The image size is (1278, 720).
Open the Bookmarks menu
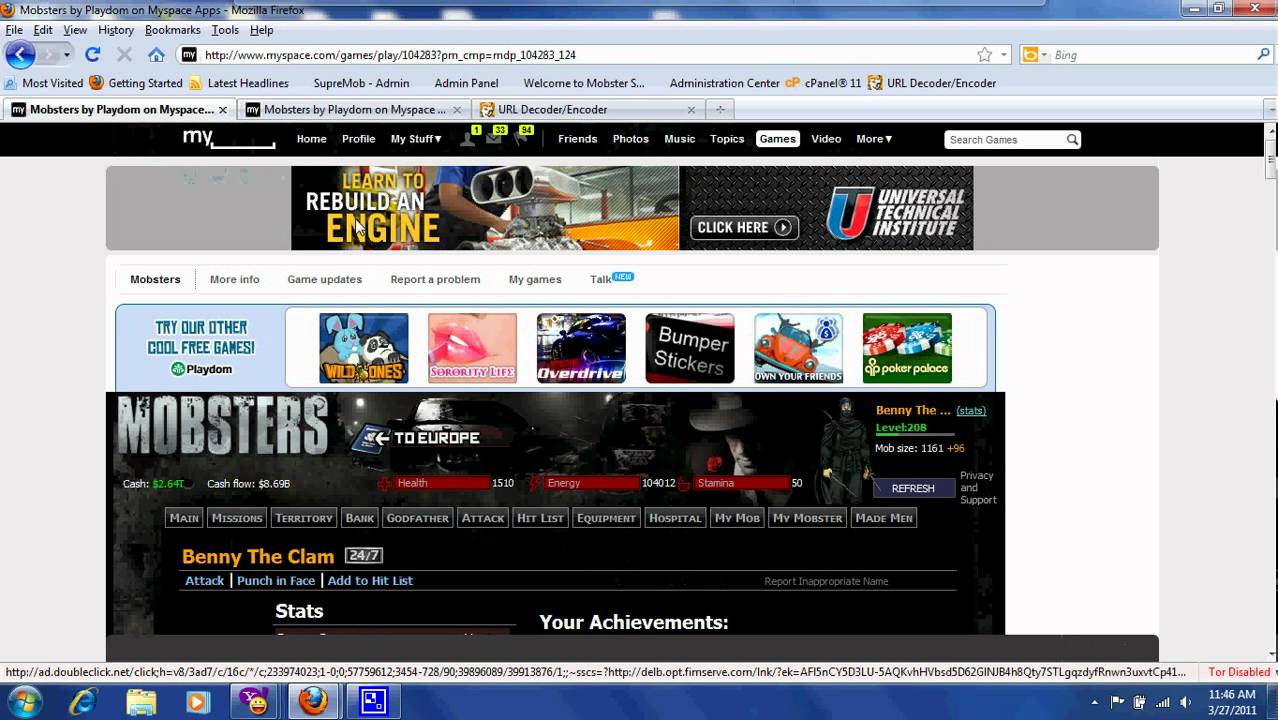click(172, 30)
